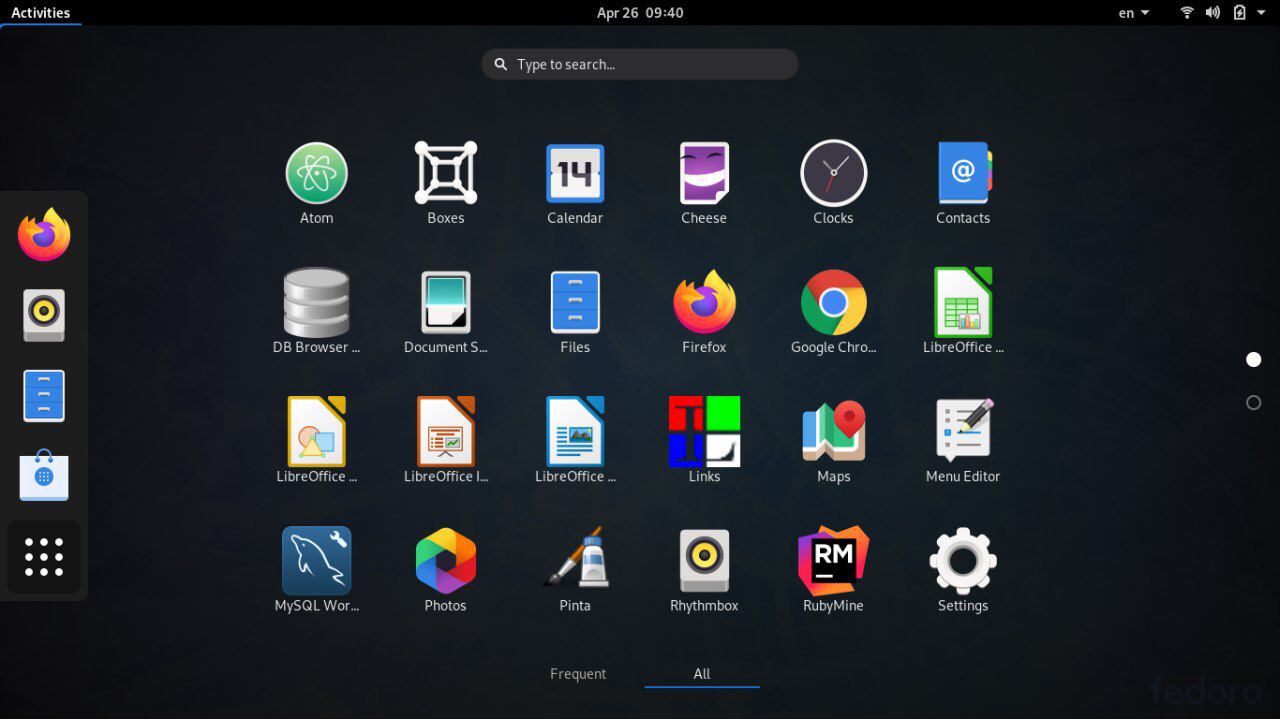Launch the Pinta paint app
The image size is (1280, 719).
coord(574,570)
